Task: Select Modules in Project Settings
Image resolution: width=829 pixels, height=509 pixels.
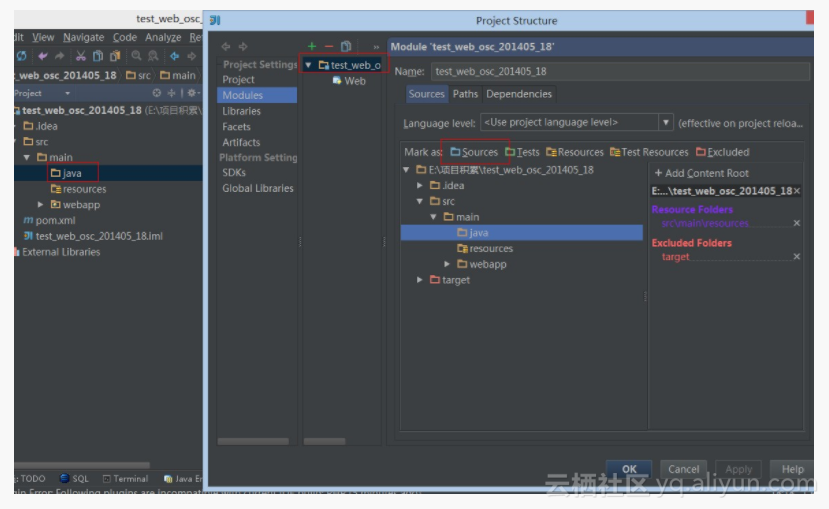Action: coord(257,95)
